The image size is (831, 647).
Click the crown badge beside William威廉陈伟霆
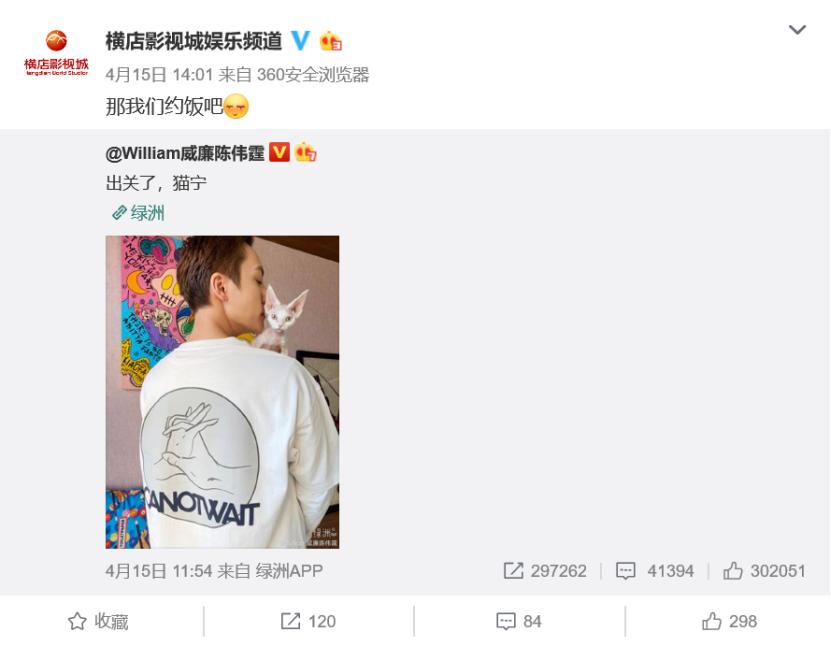pyautogui.click(x=306, y=153)
